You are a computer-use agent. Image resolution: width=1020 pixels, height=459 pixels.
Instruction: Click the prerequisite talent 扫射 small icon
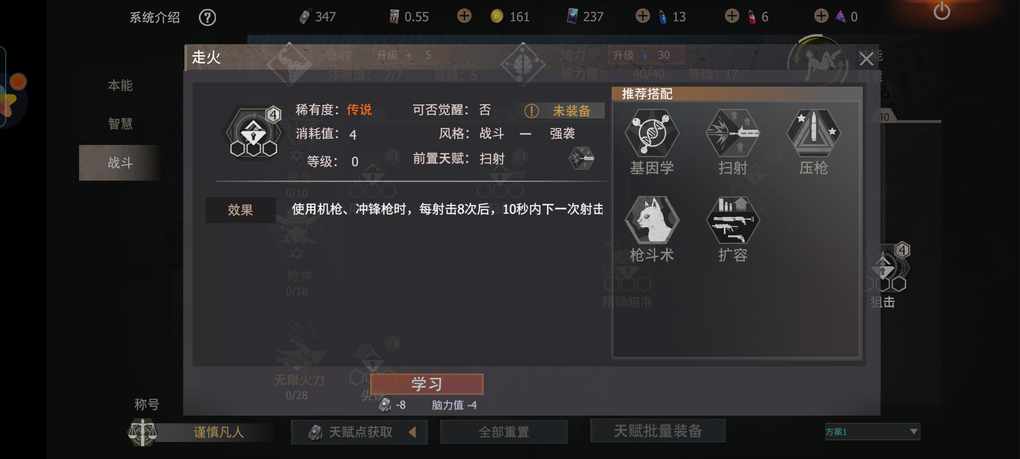(581, 159)
